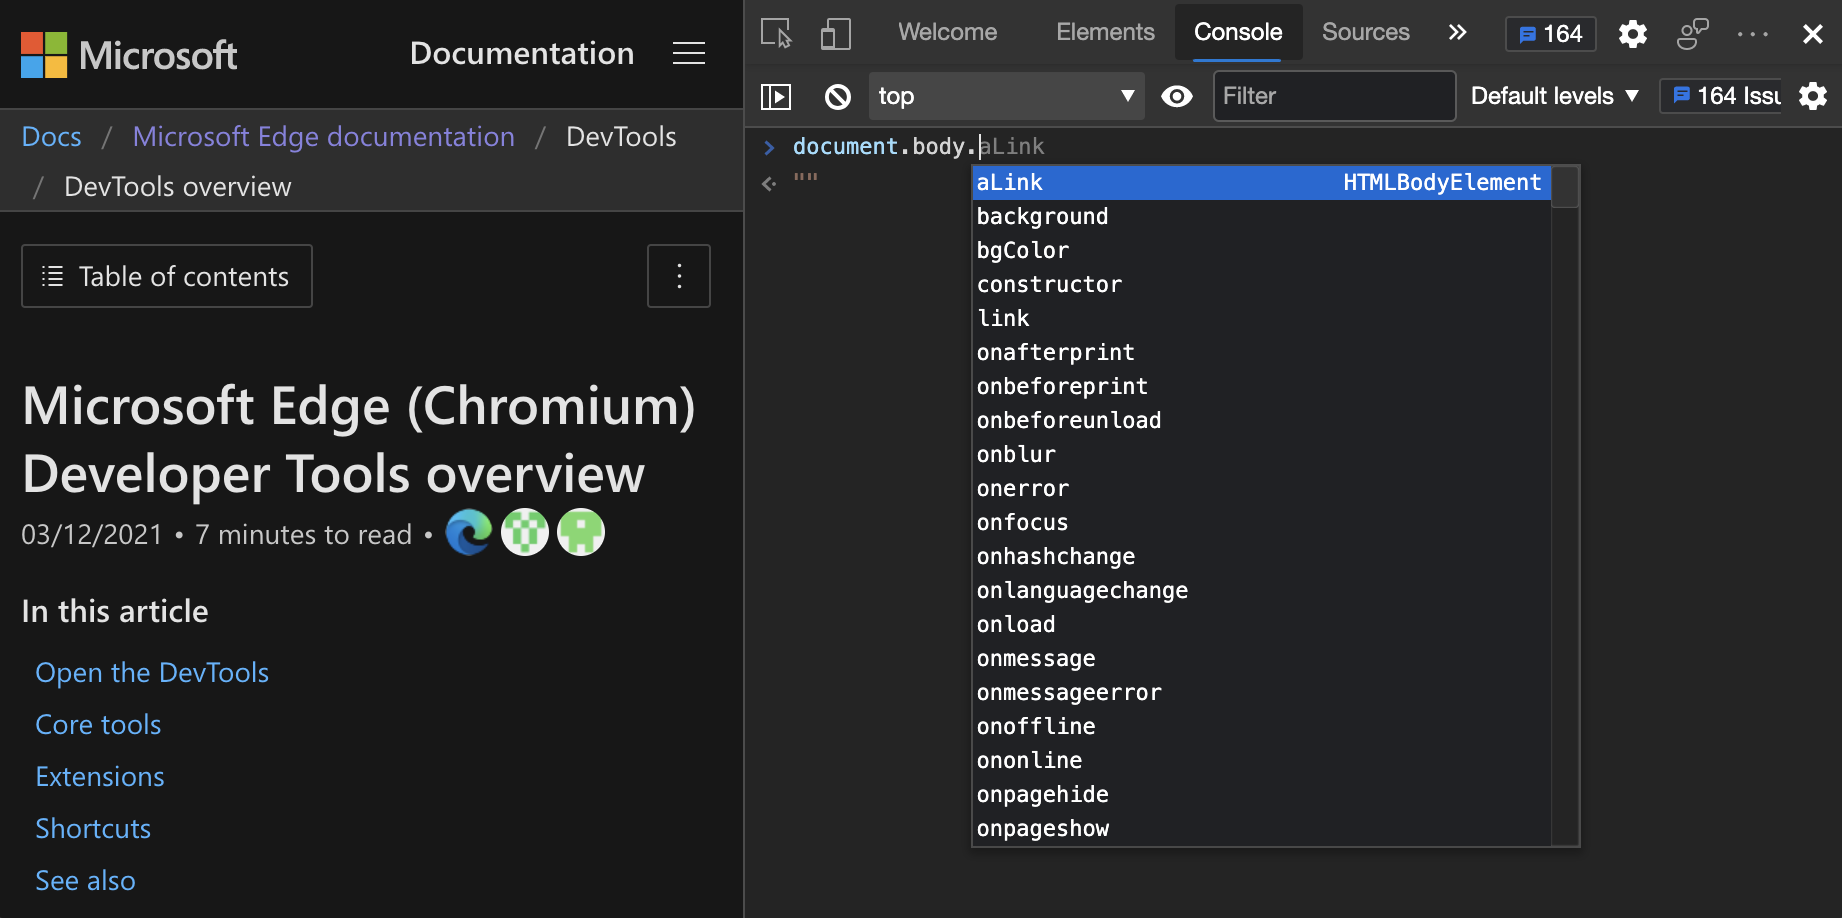This screenshot has width=1842, height=918.
Task: Choose the aLink autocomplete suggestion
Action: 1262,182
